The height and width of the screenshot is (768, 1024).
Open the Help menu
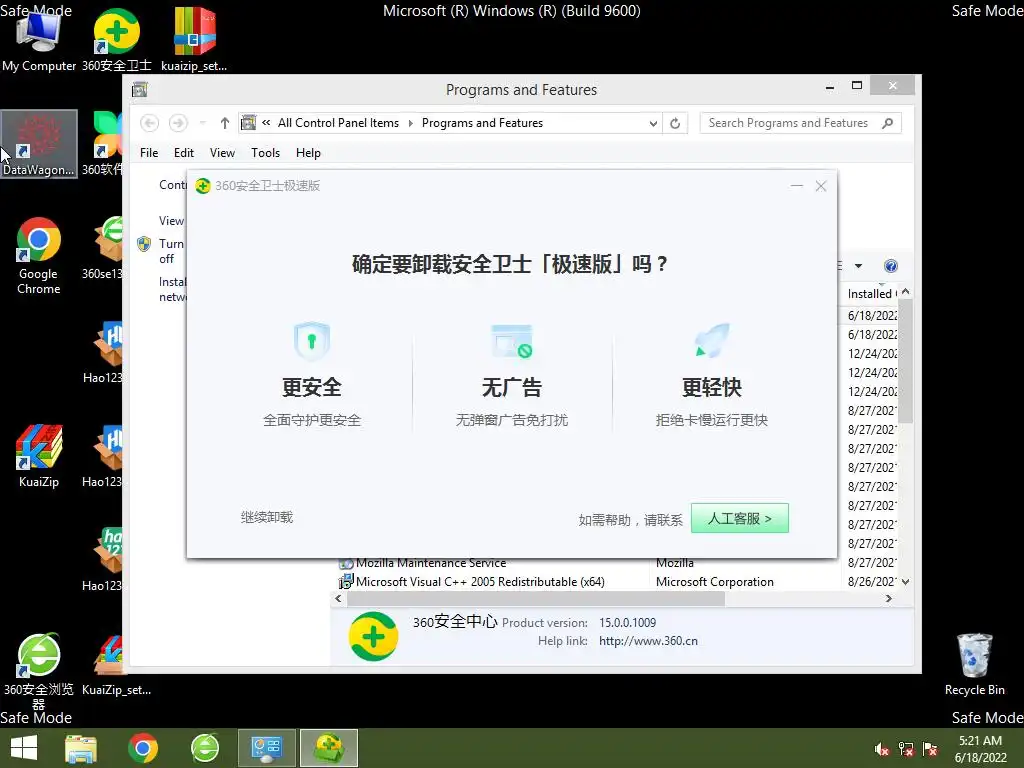(308, 153)
